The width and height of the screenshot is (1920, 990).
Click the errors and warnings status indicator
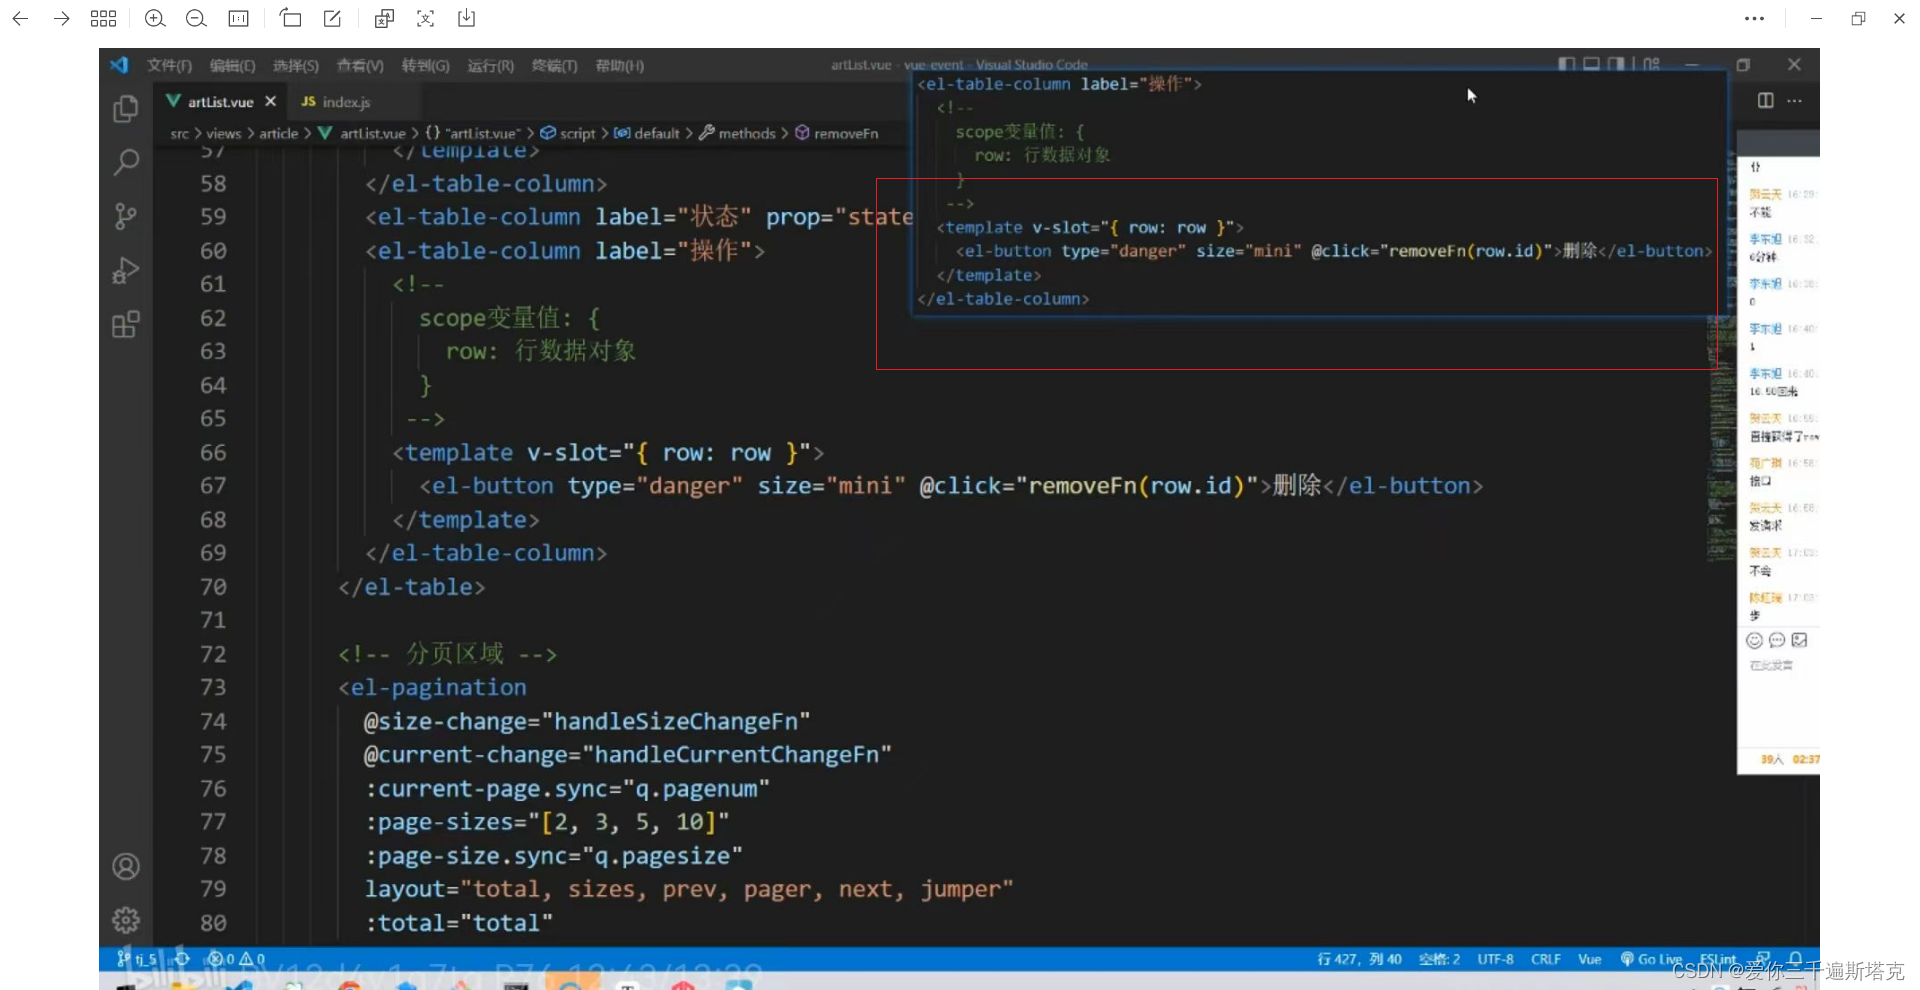(236, 958)
